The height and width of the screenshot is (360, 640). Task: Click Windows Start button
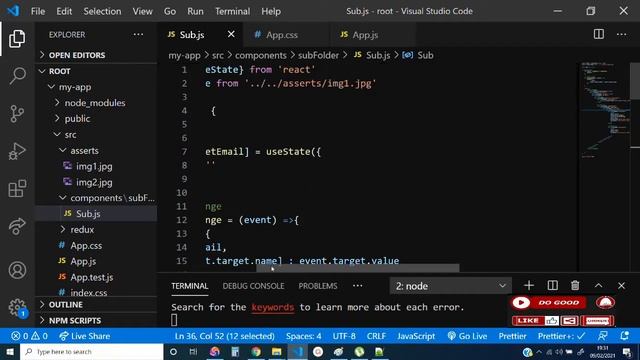click(10, 351)
